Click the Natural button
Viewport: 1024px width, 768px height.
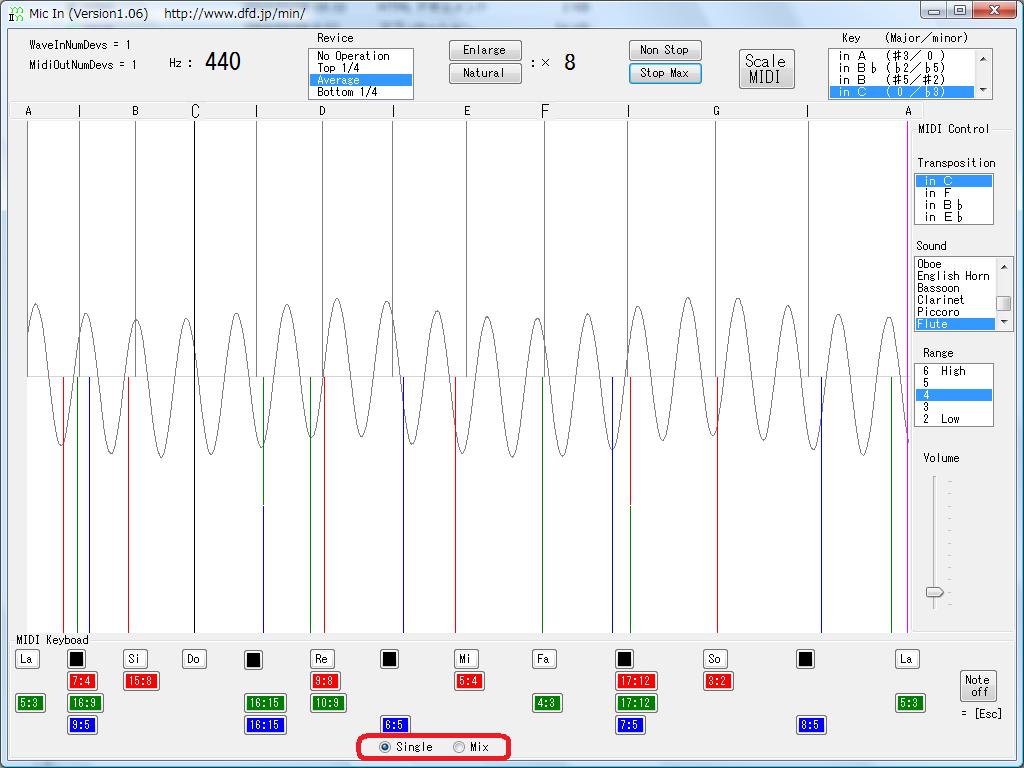[485, 73]
